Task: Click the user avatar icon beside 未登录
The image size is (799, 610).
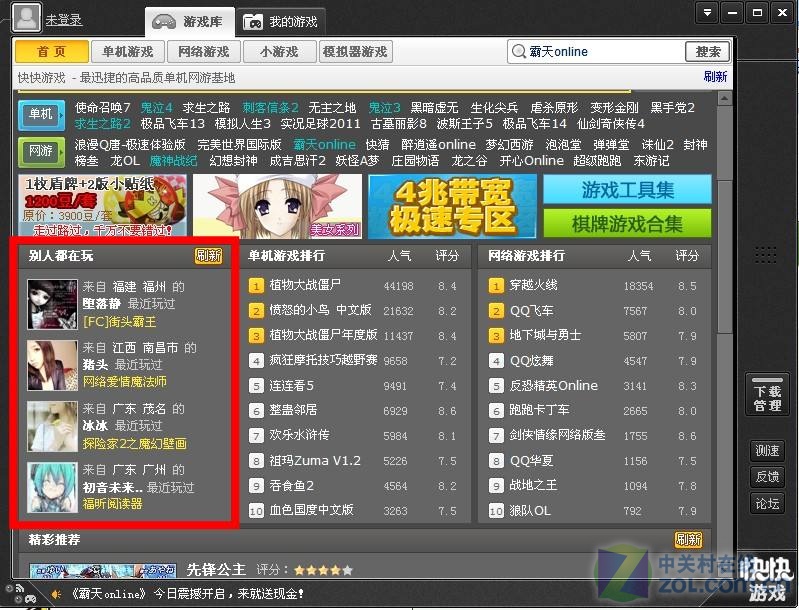Action: [x=26, y=17]
